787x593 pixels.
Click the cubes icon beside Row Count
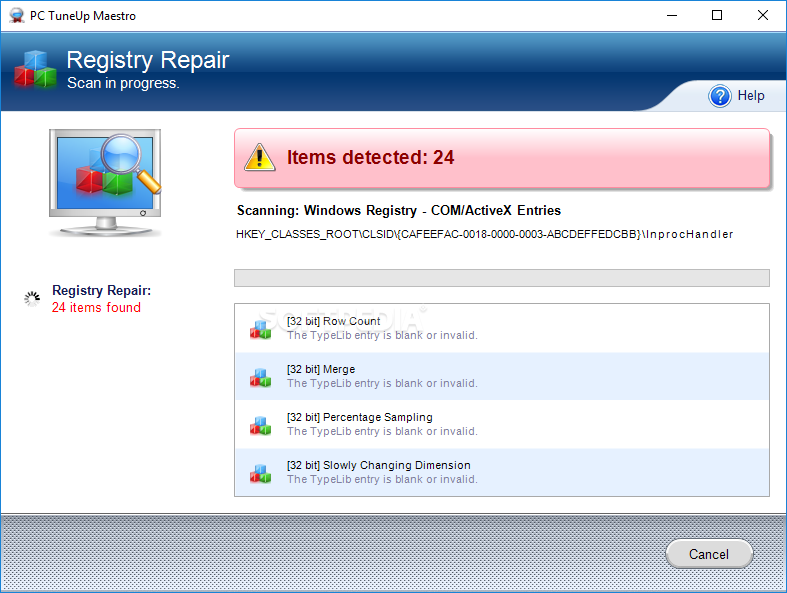[260, 329]
